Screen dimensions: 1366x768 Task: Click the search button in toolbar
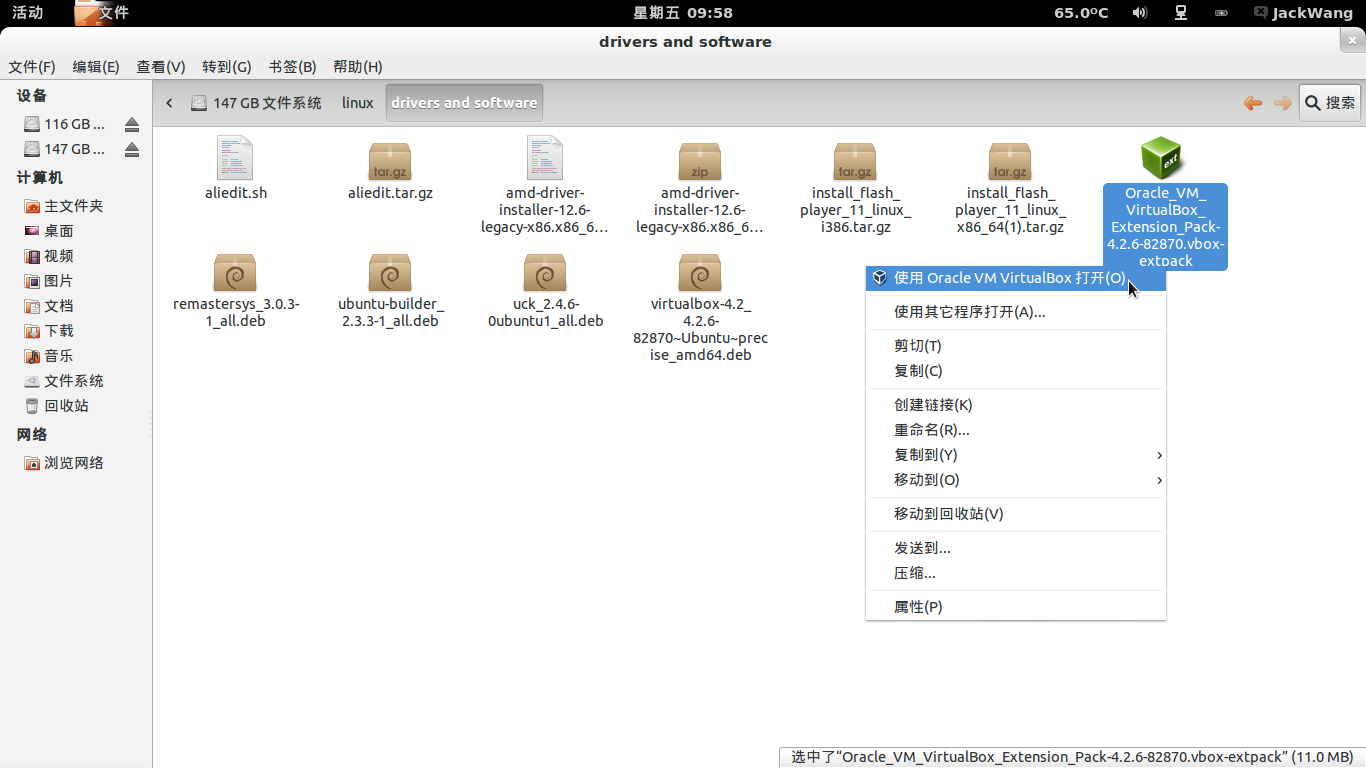tap(1330, 103)
